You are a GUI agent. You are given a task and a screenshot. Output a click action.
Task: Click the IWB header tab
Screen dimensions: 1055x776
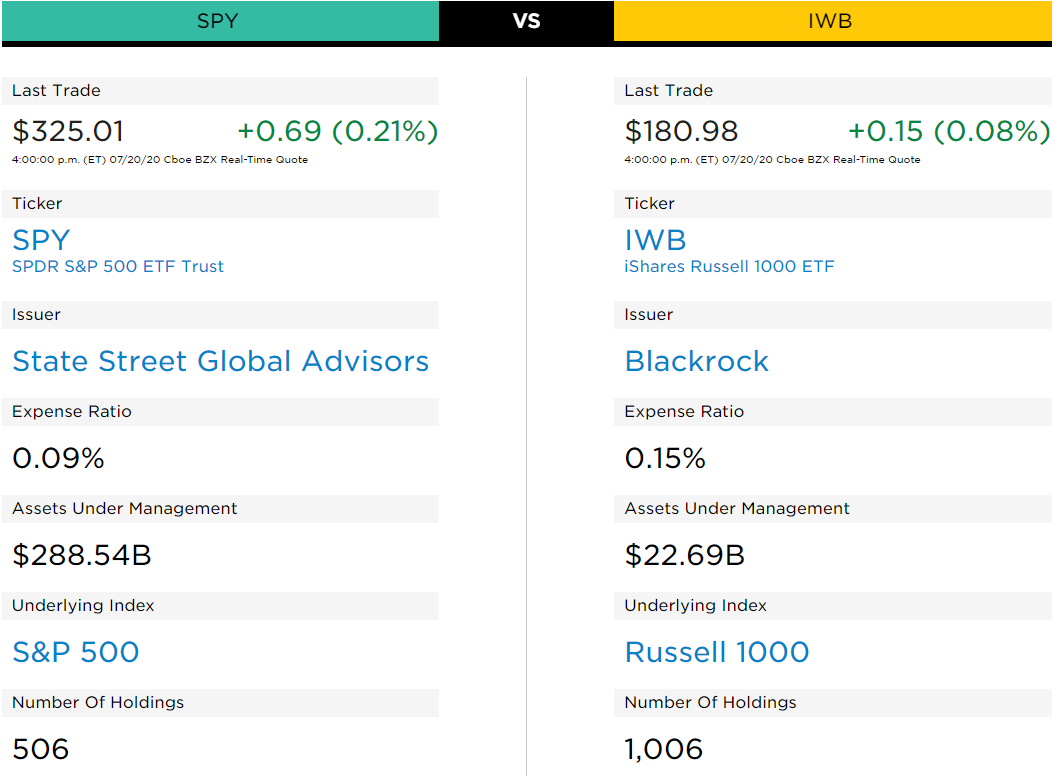(x=832, y=21)
